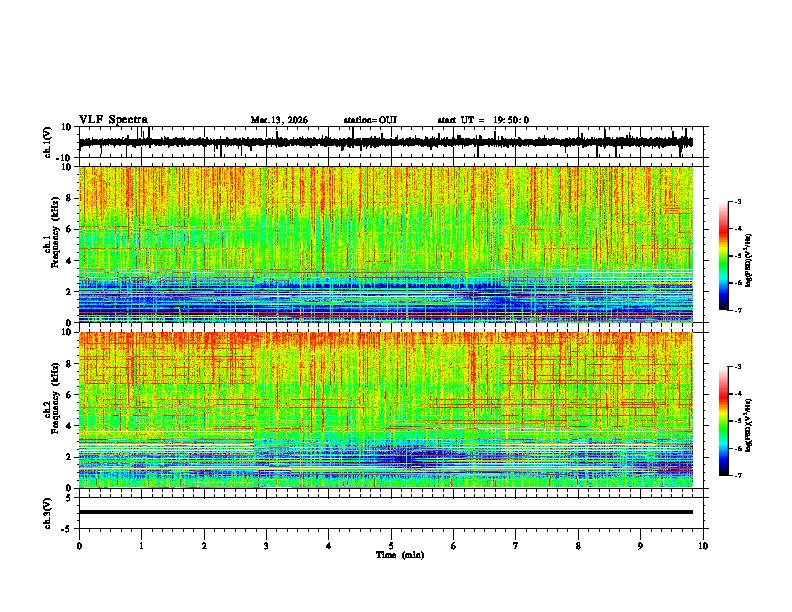Click the ch.1 color bar log(PSD) label
The image size is (792, 612).
click(x=749, y=260)
